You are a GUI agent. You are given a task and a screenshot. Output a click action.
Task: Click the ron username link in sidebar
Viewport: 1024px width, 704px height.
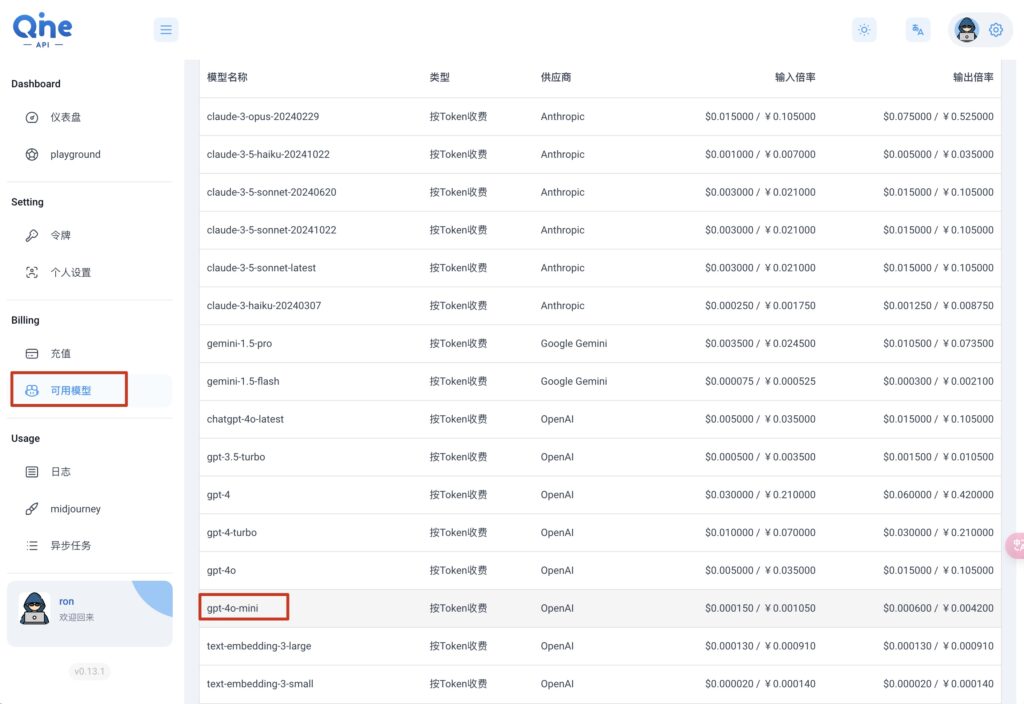point(66,601)
